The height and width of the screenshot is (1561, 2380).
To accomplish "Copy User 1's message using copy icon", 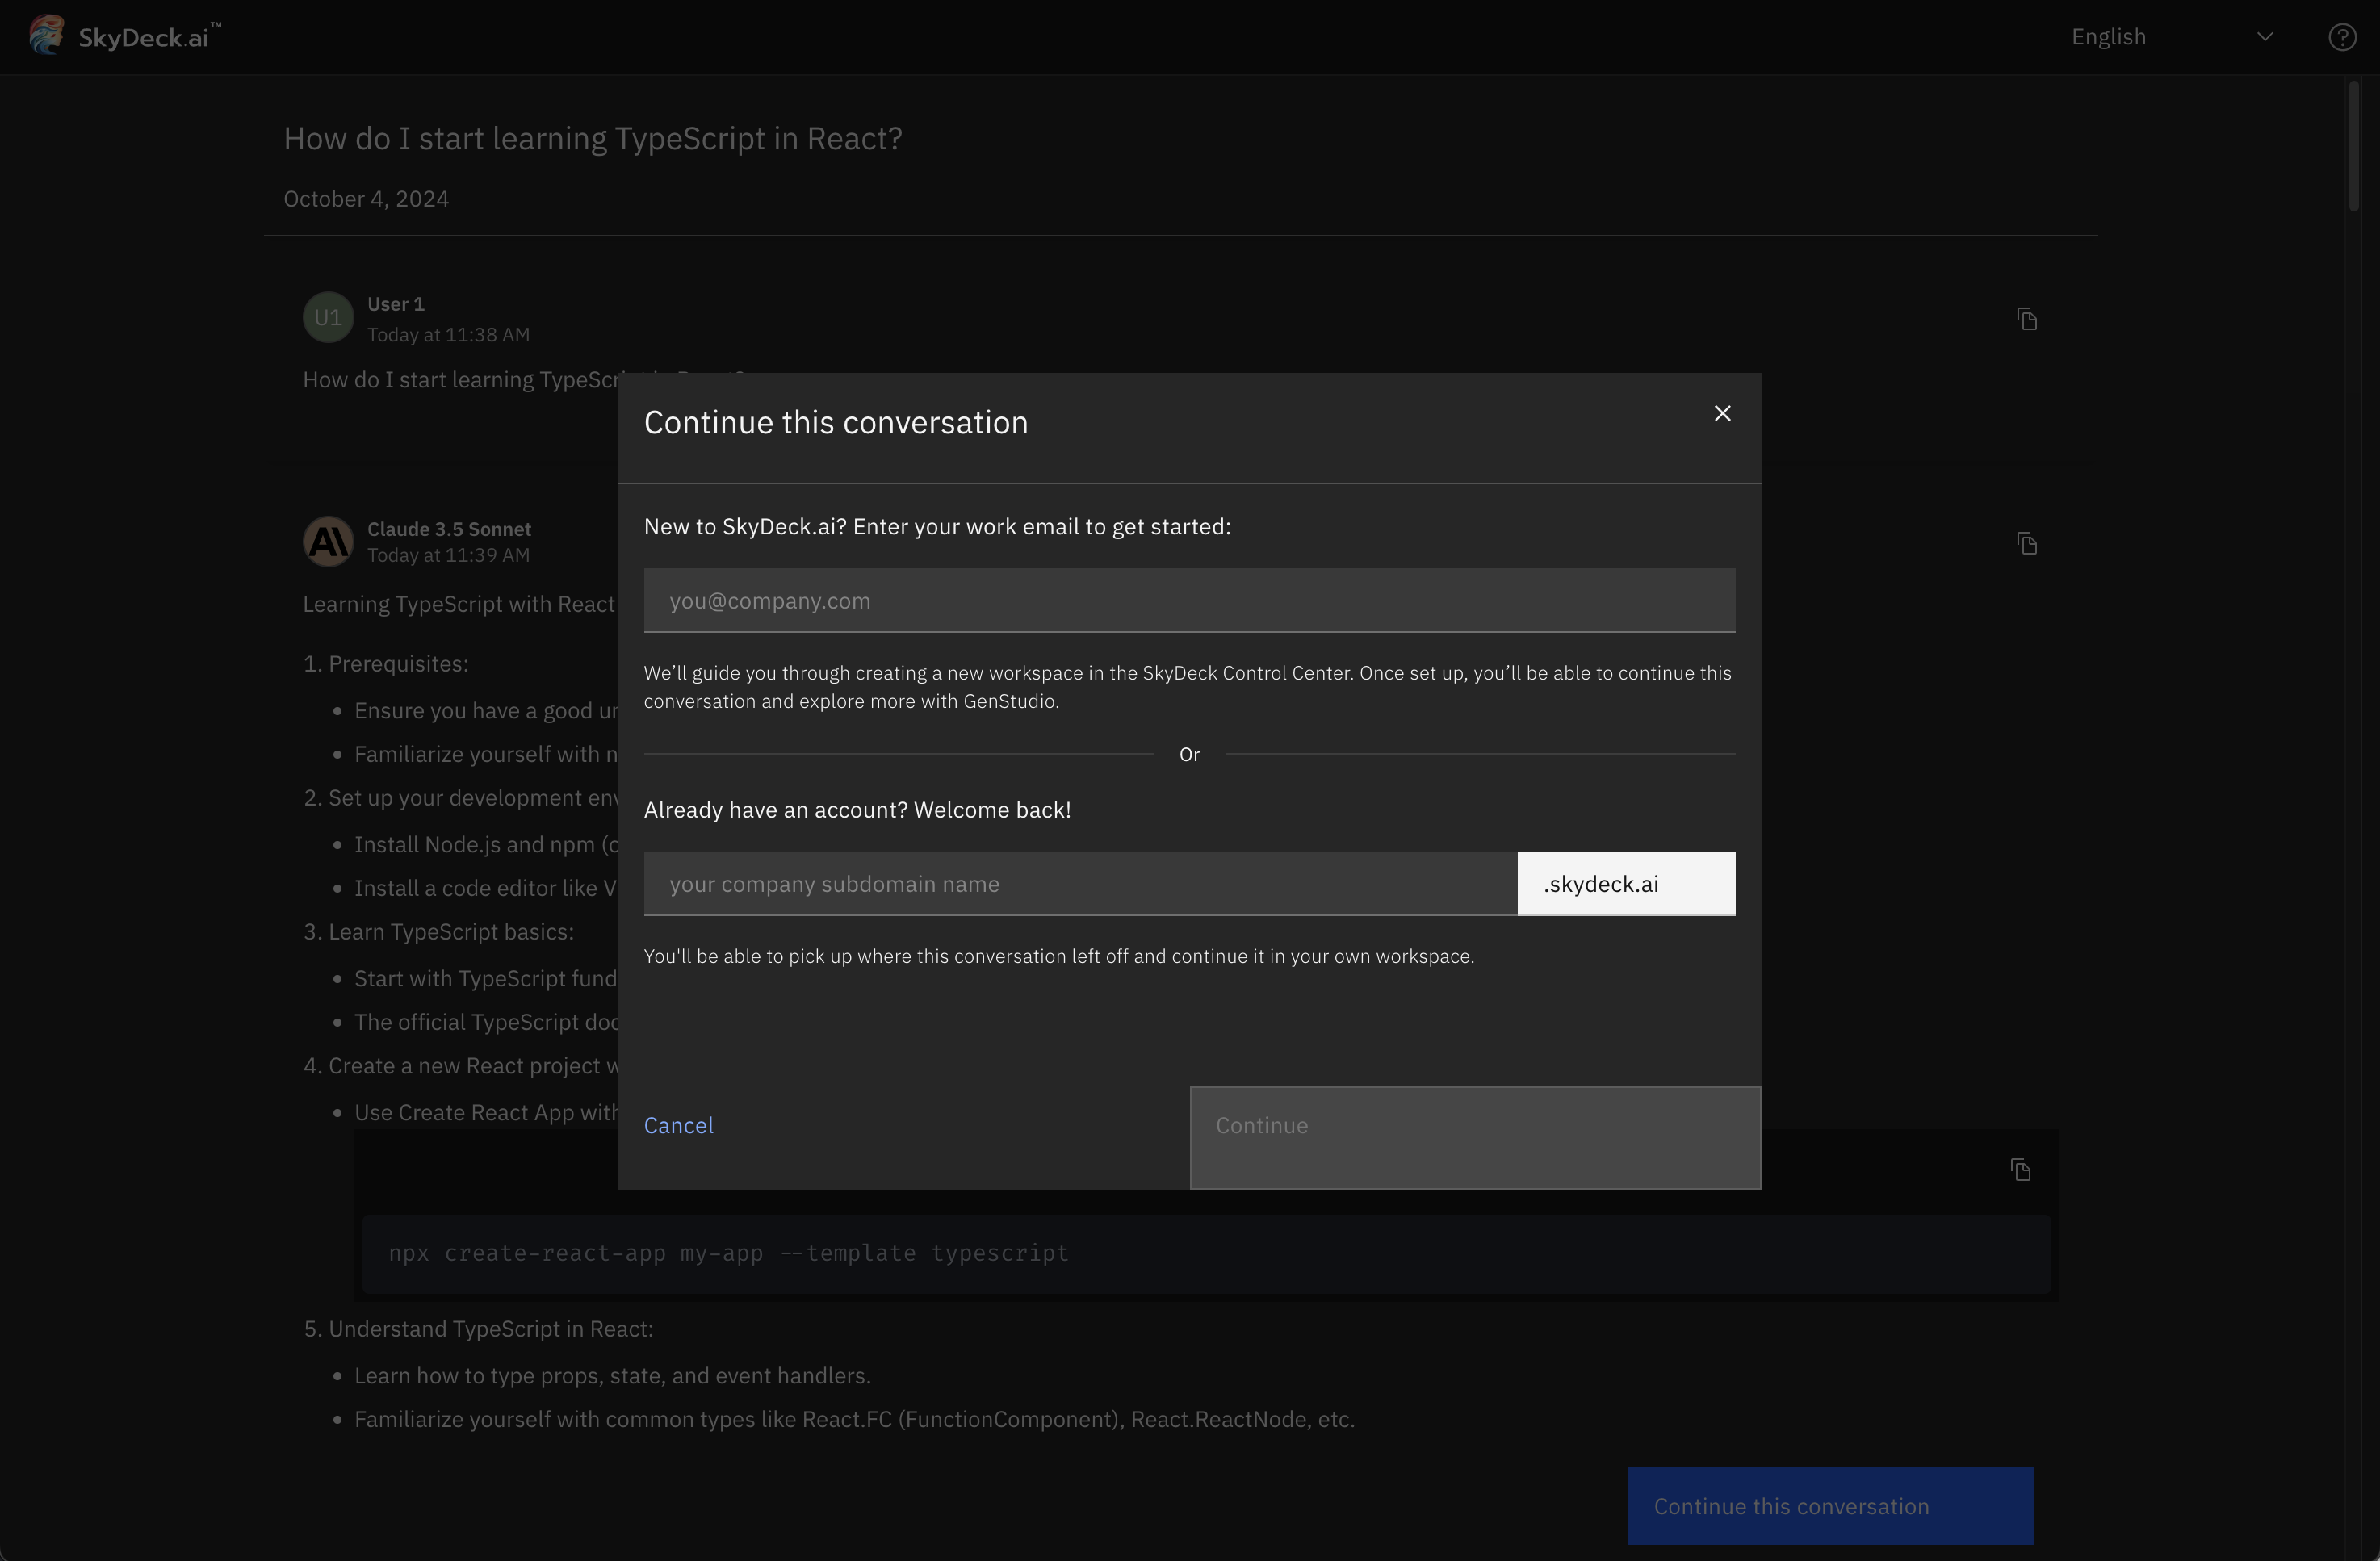I will pos(2027,318).
